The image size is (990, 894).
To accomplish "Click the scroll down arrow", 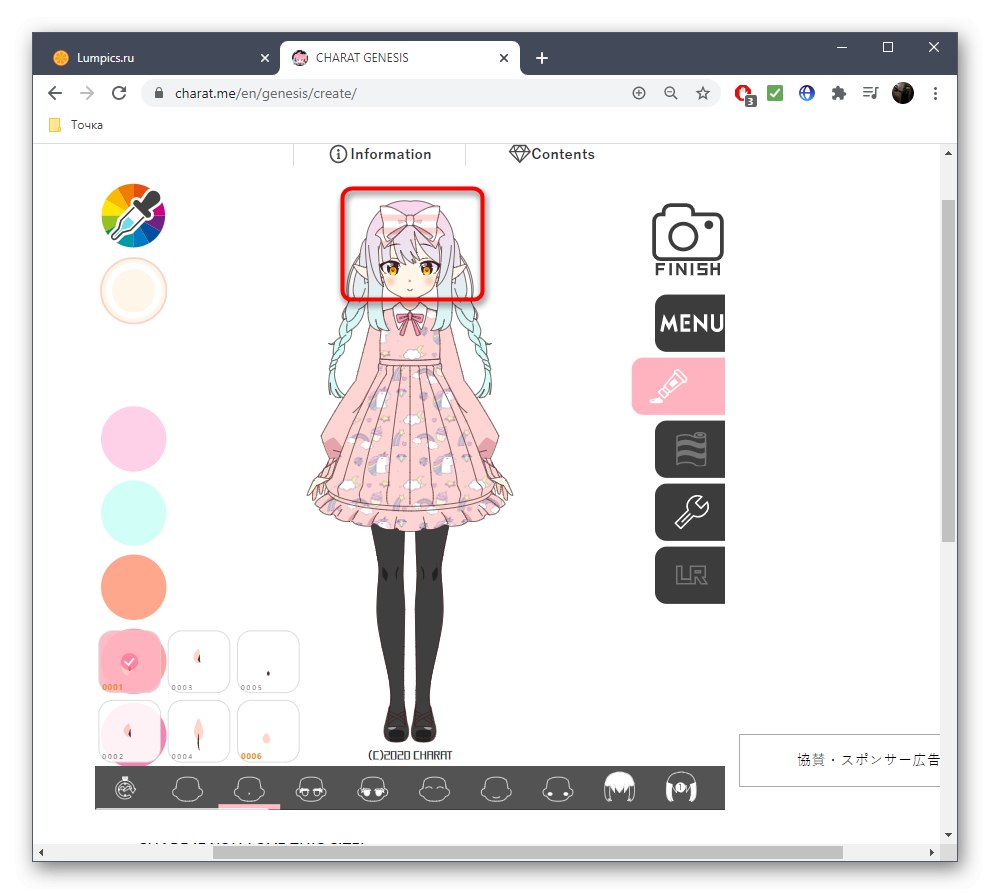I will coord(948,835).
